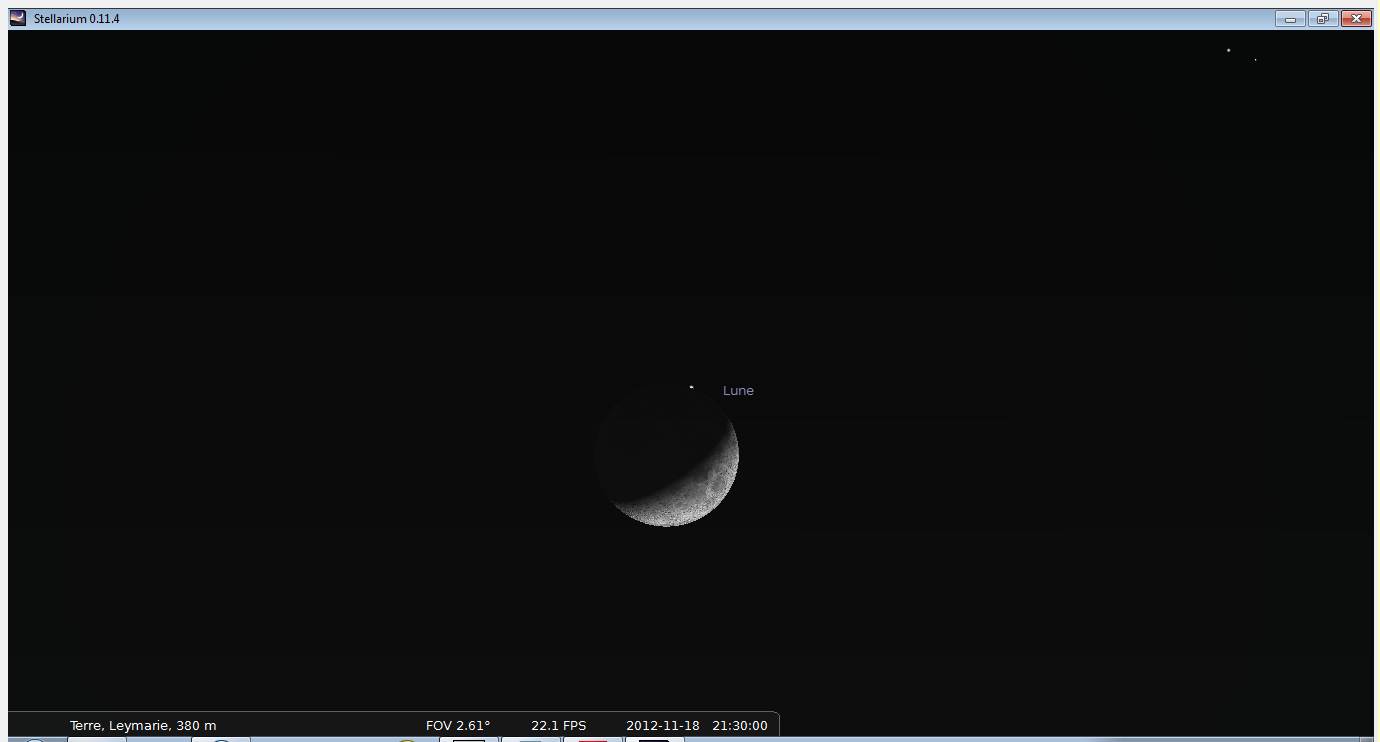The height and width of the screenshot is (742, 1380).
Task: Click the "22.1 FPS" indicator
Action: click(x=558, y=726)
